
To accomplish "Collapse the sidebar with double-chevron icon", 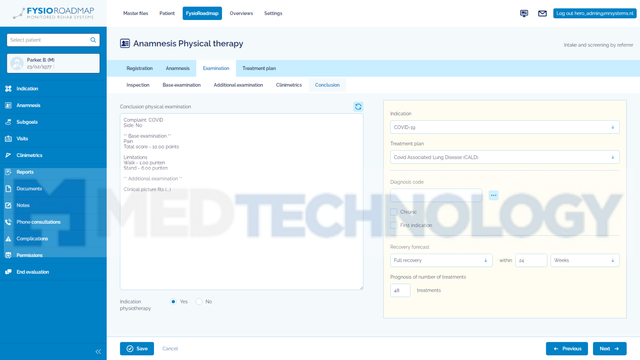I will point(98,351).
